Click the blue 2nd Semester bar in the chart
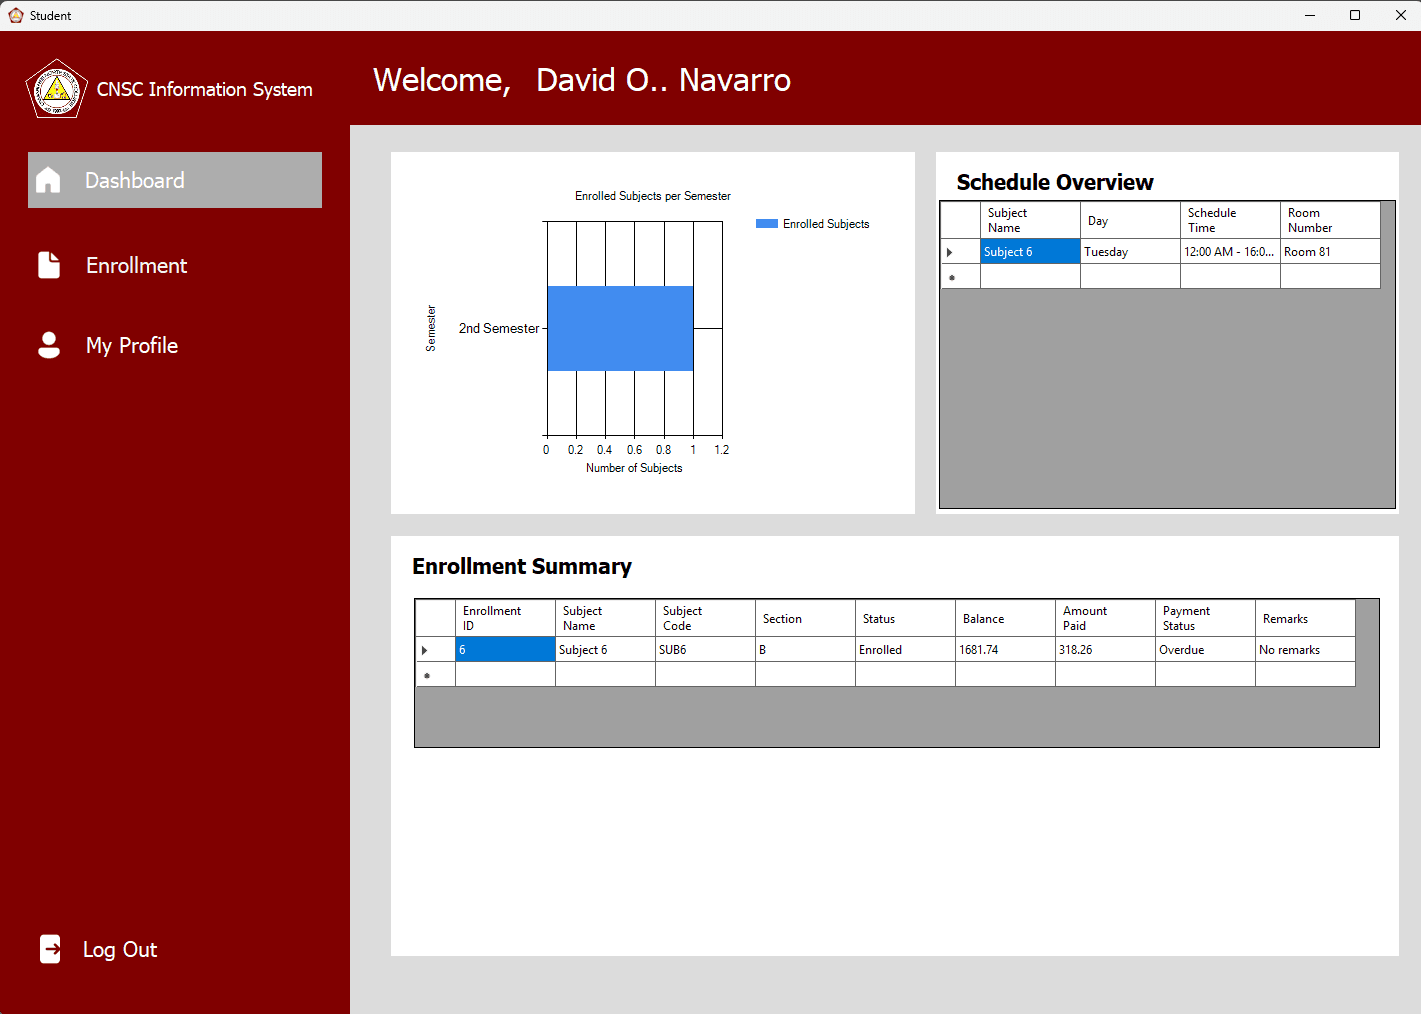The width and height of the screenshot is (1421, 1014). pos(620,327)
